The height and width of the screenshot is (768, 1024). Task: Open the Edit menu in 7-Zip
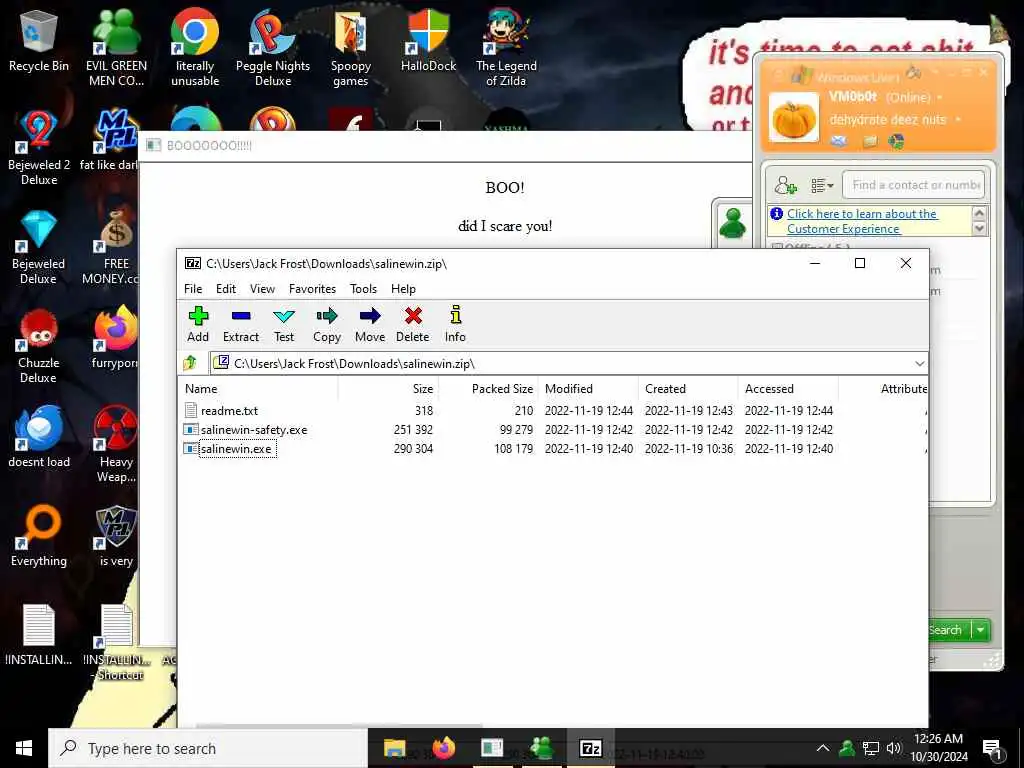tap(226, 289)
